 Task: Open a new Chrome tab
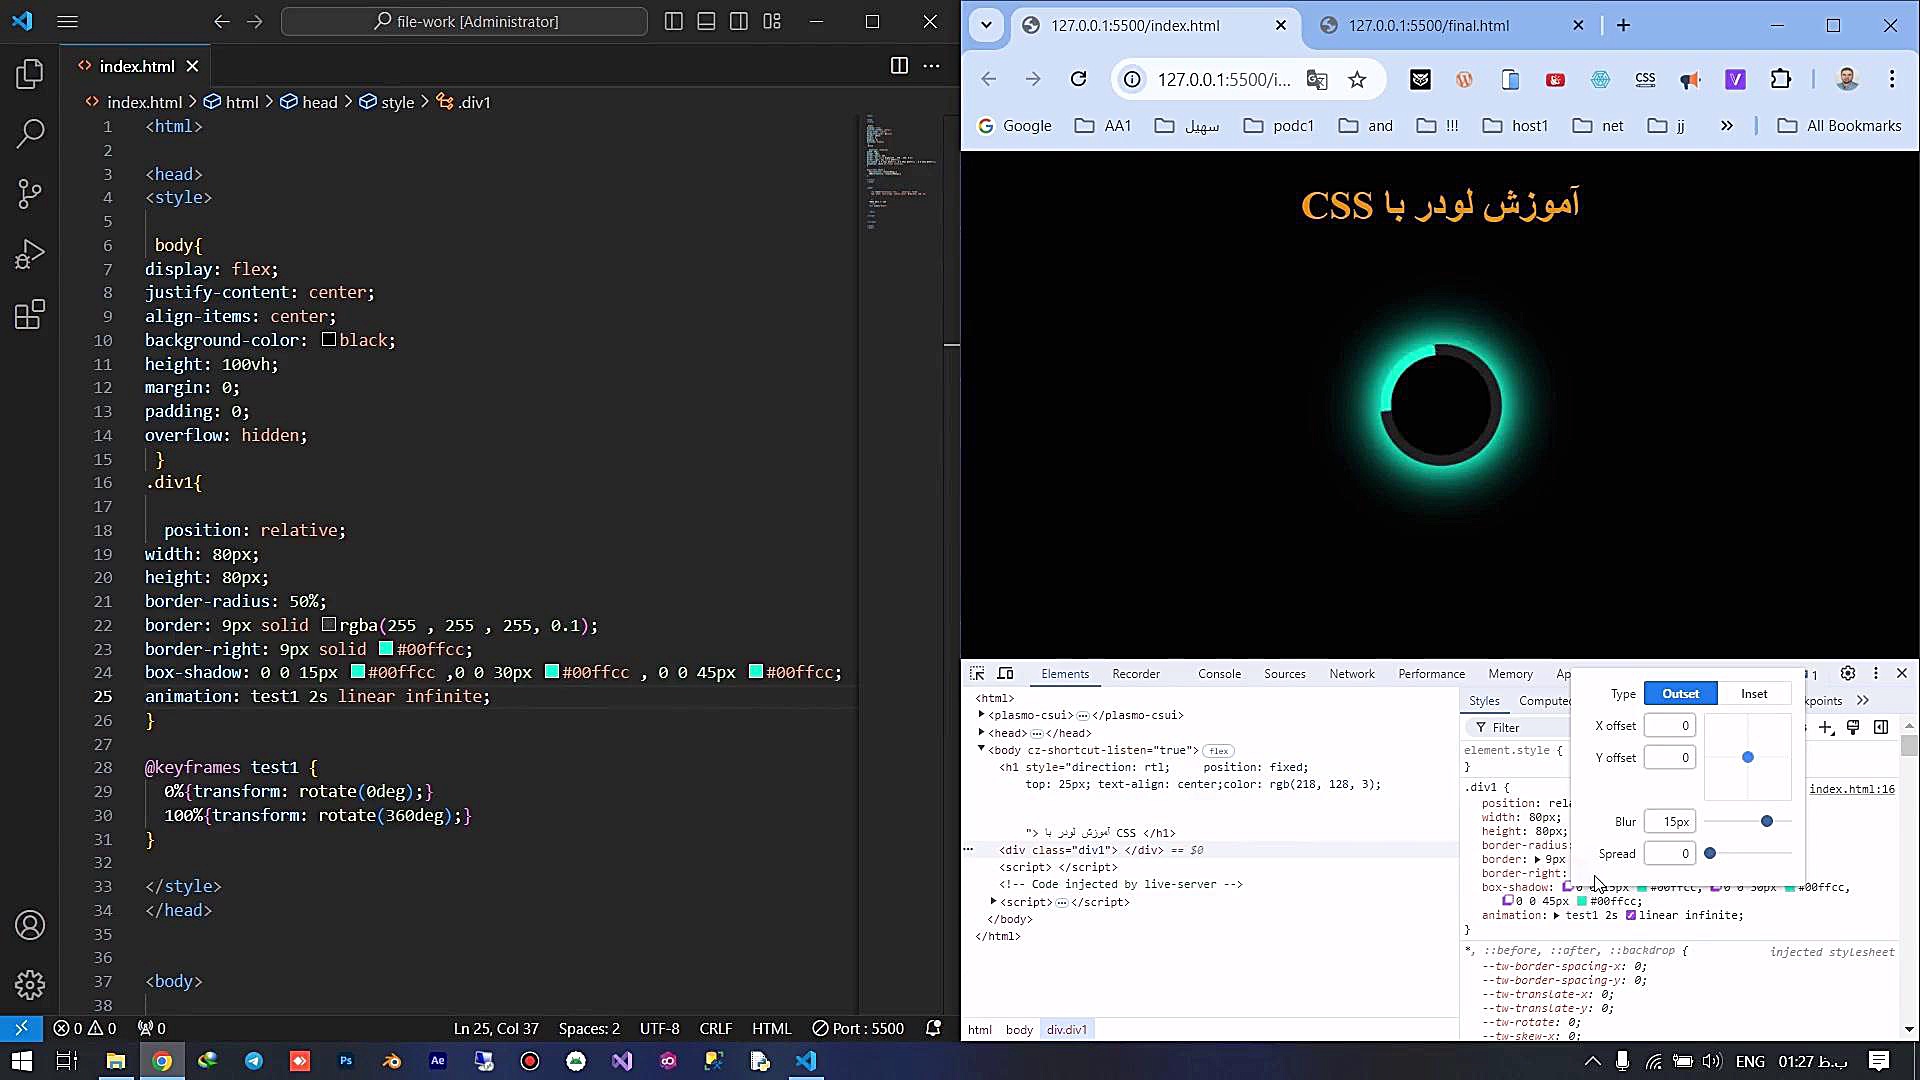point(1623,25)
